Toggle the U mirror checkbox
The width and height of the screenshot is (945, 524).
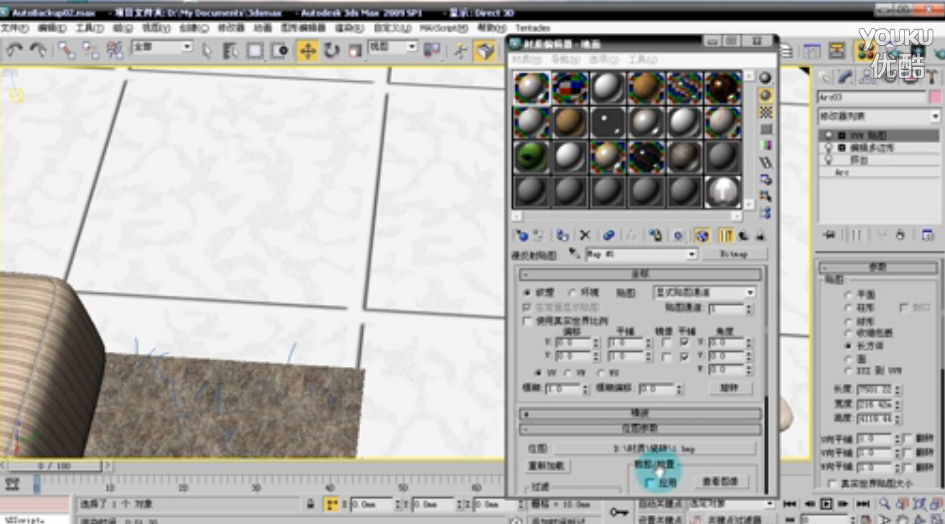point(666,342)
